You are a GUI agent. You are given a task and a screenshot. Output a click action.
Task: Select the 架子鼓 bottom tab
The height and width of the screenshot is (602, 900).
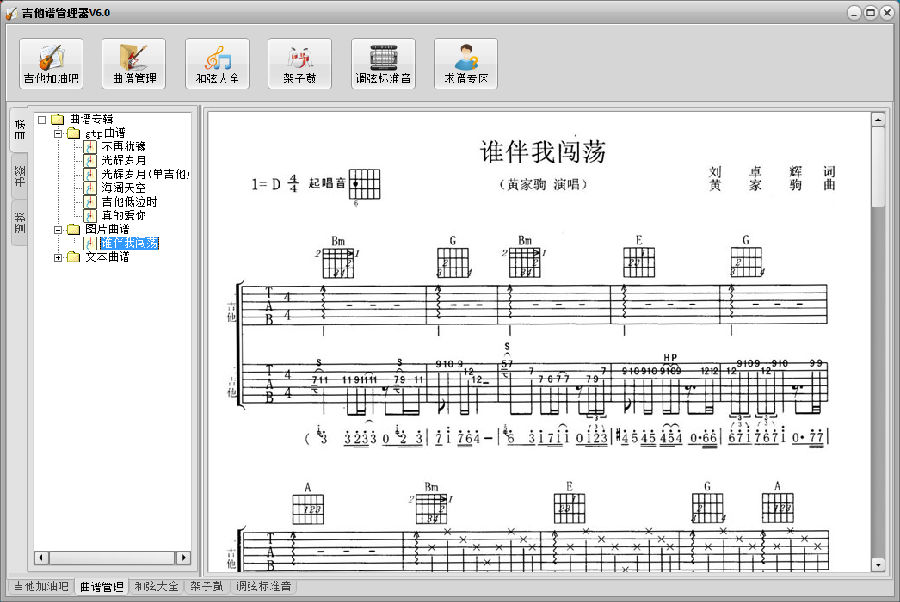pyautogui.click(x=207, y=586)
